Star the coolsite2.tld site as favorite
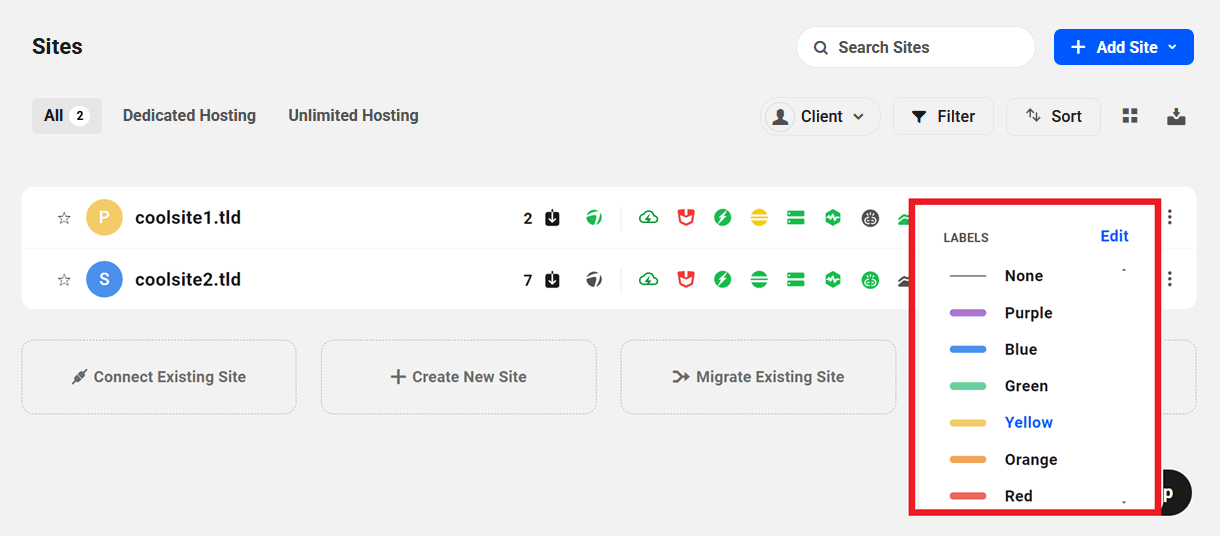Viewport: 1220px width, 536px height. (64, 280)
